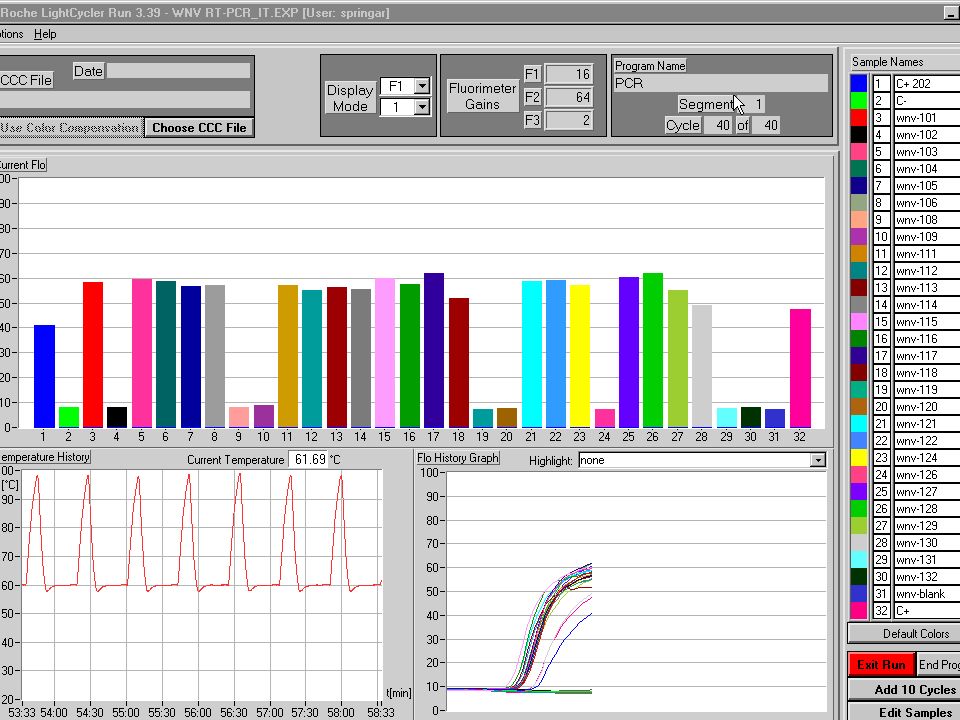Click the green color swatch for sample C-
Image resolution: width=960 pixels, height=720 pixels.
tap(859, 100)
